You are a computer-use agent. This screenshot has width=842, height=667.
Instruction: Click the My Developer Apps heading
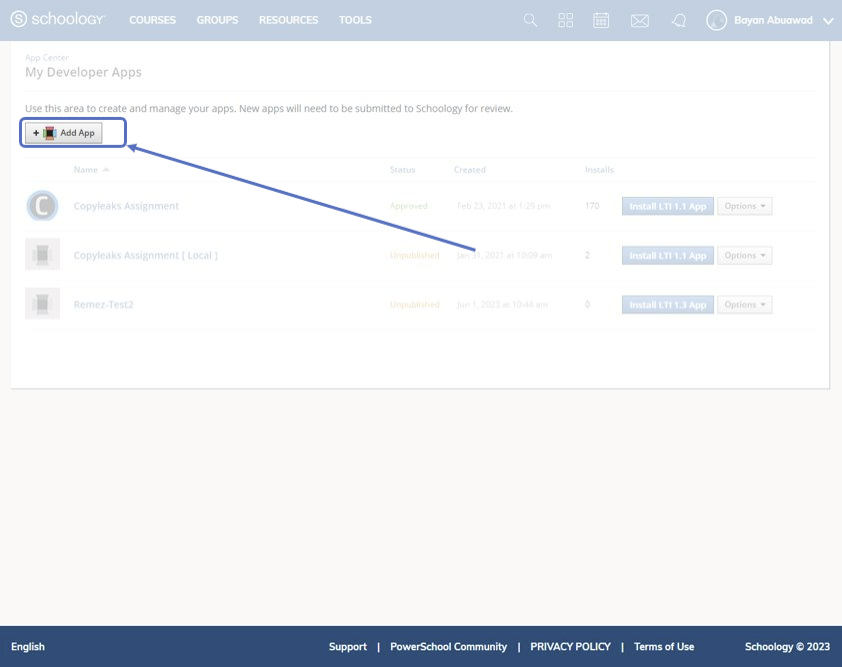[83, 72]
